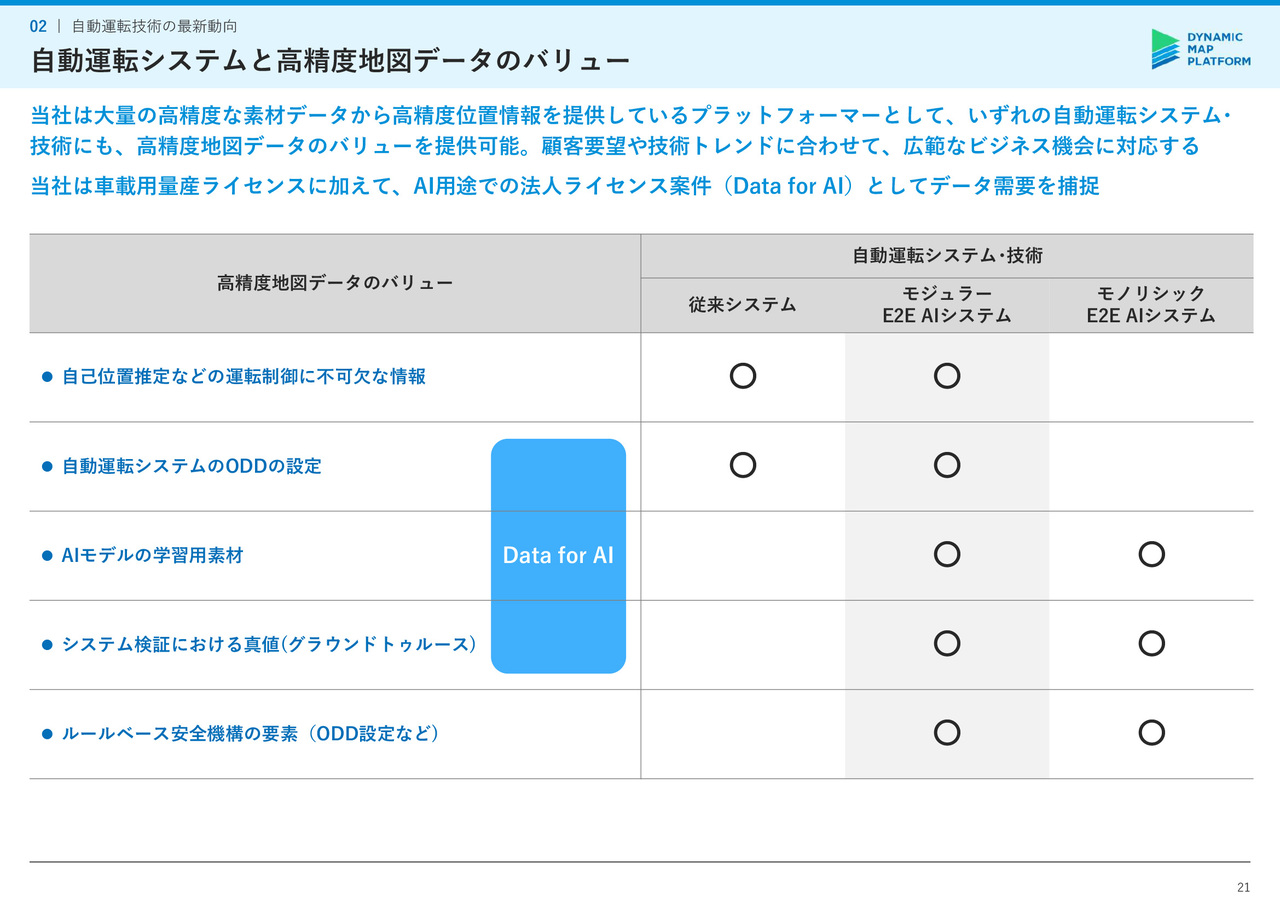Click the AIモデルの学習用素材 circle under モジュラー column
Viewport: 1280px width, 905px height.
(x=947, y=554)
